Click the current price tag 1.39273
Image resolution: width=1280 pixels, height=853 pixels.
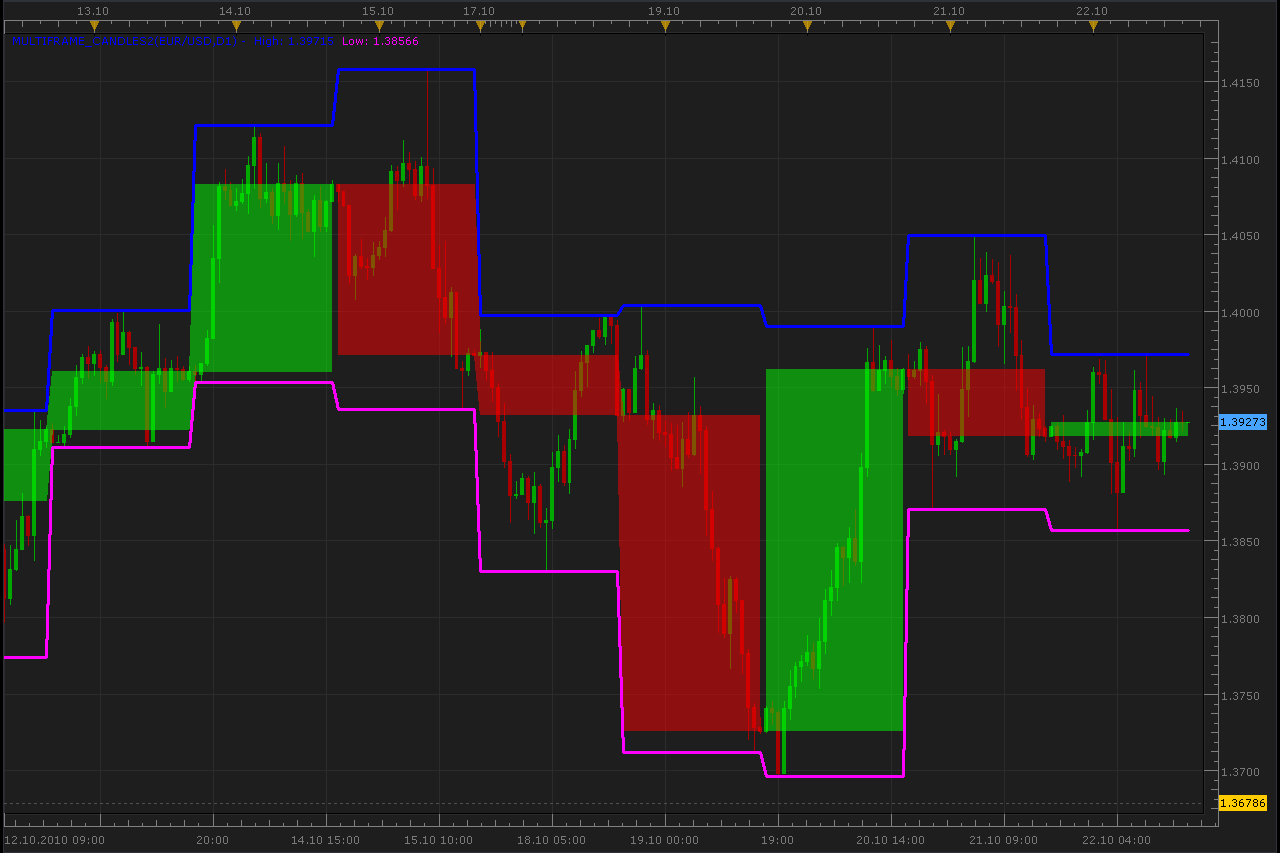pos(1243,422)
